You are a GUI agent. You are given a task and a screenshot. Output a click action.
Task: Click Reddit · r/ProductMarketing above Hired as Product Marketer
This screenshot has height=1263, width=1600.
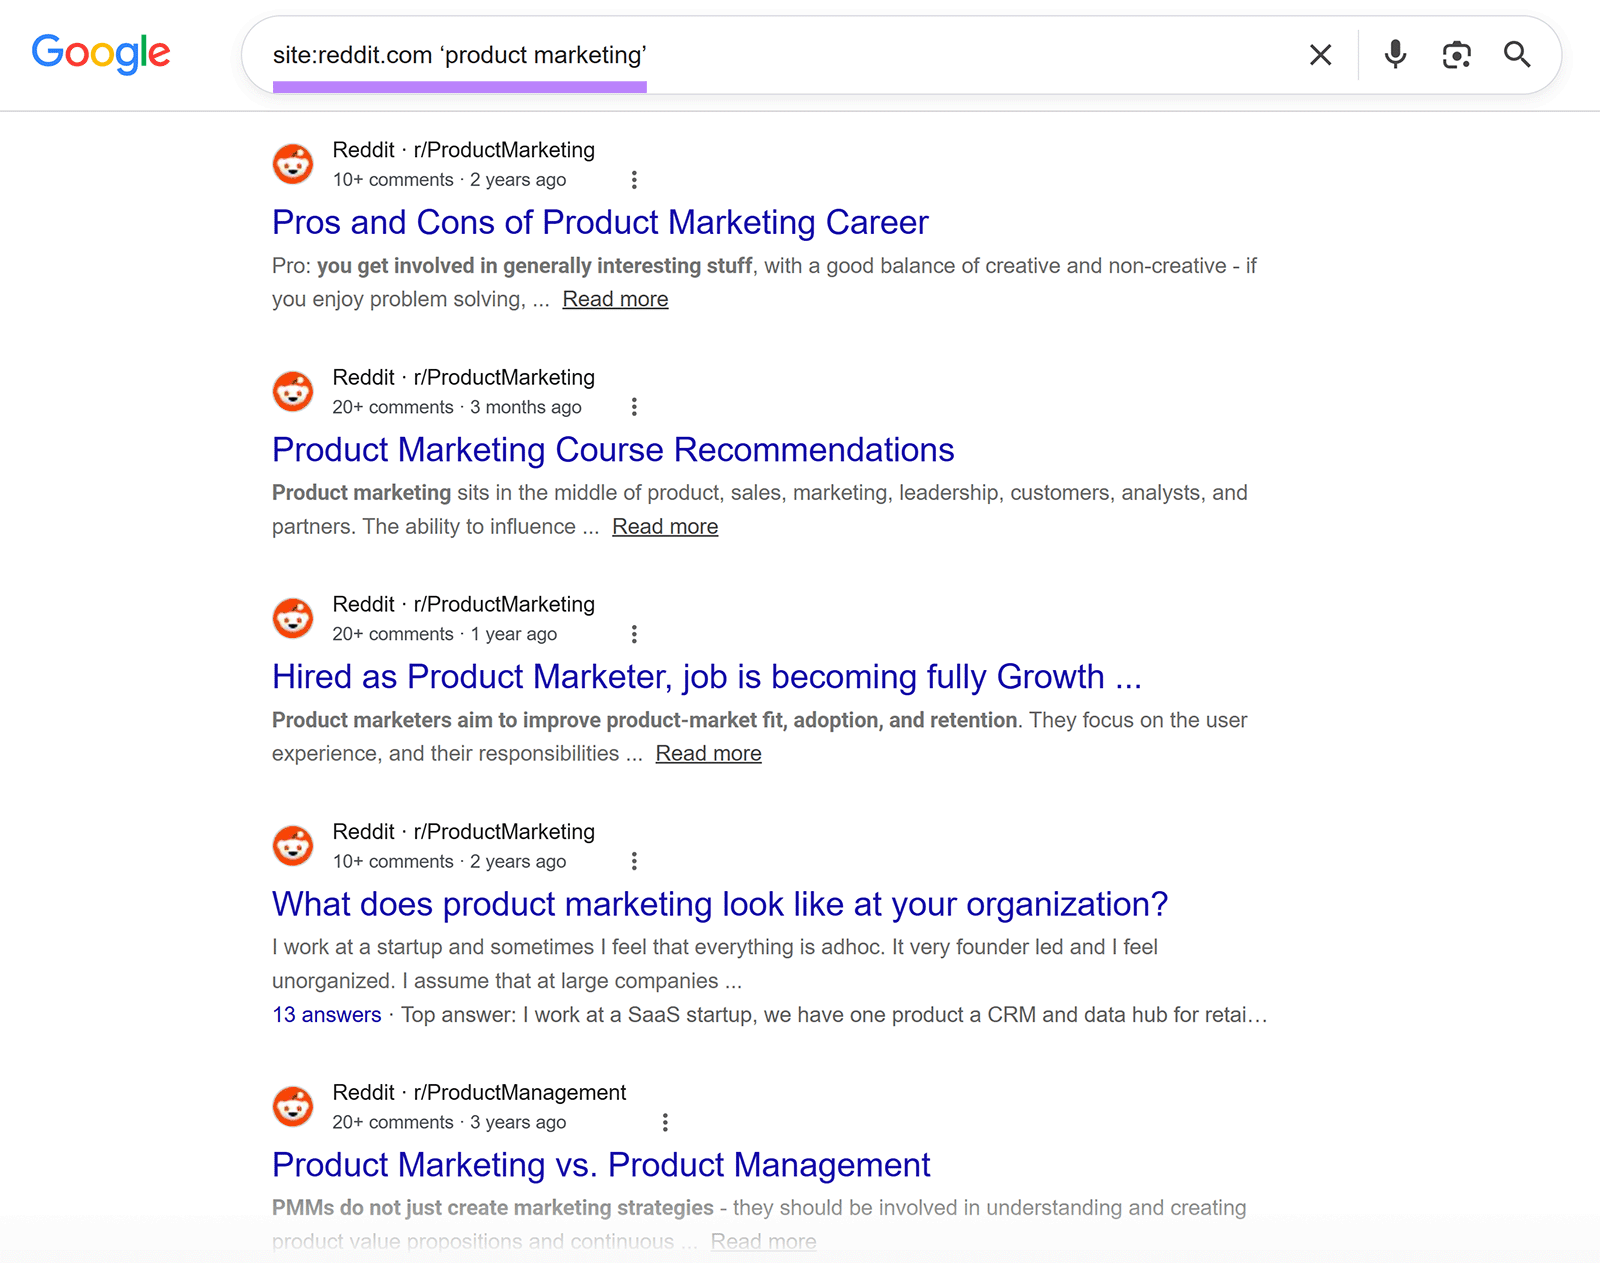(463, 604)
